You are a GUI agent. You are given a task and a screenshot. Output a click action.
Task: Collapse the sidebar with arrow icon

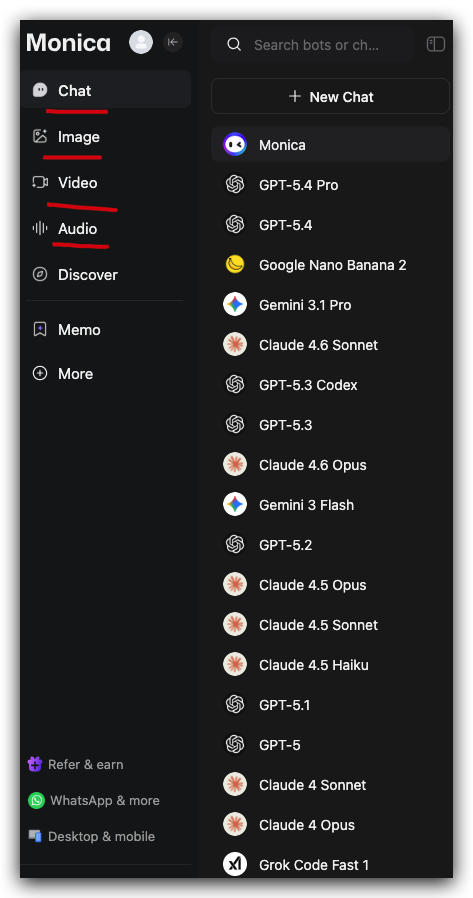click(173, 42)
